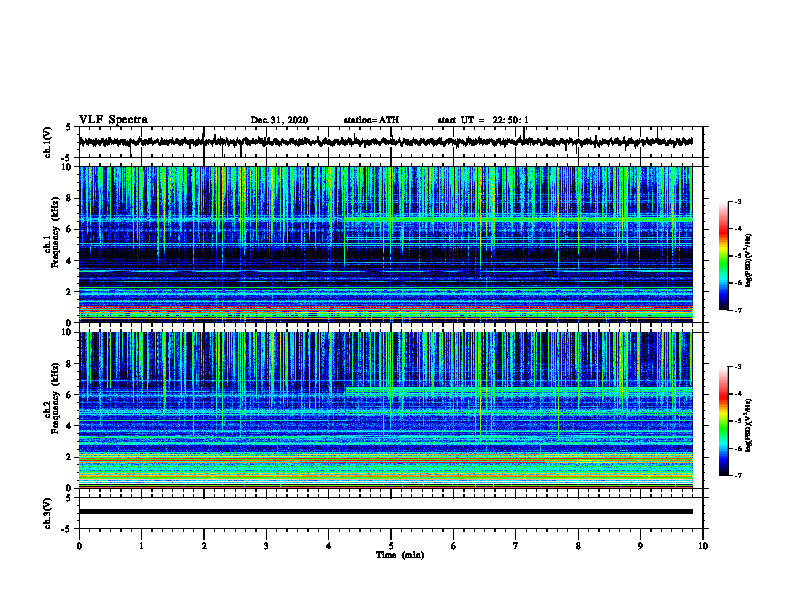Click the "-5" tick on ch.1 colorbar
The image size is (792, 612).
tap(738, 256)
